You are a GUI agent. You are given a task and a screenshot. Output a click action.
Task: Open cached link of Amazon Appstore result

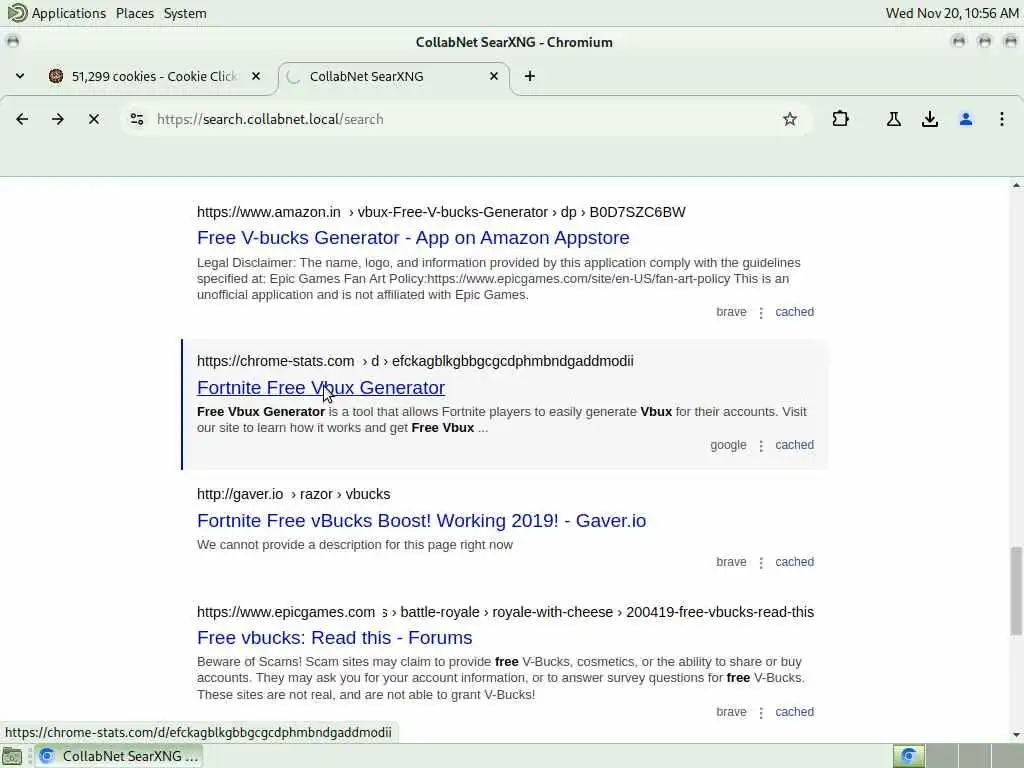(794, 312)
